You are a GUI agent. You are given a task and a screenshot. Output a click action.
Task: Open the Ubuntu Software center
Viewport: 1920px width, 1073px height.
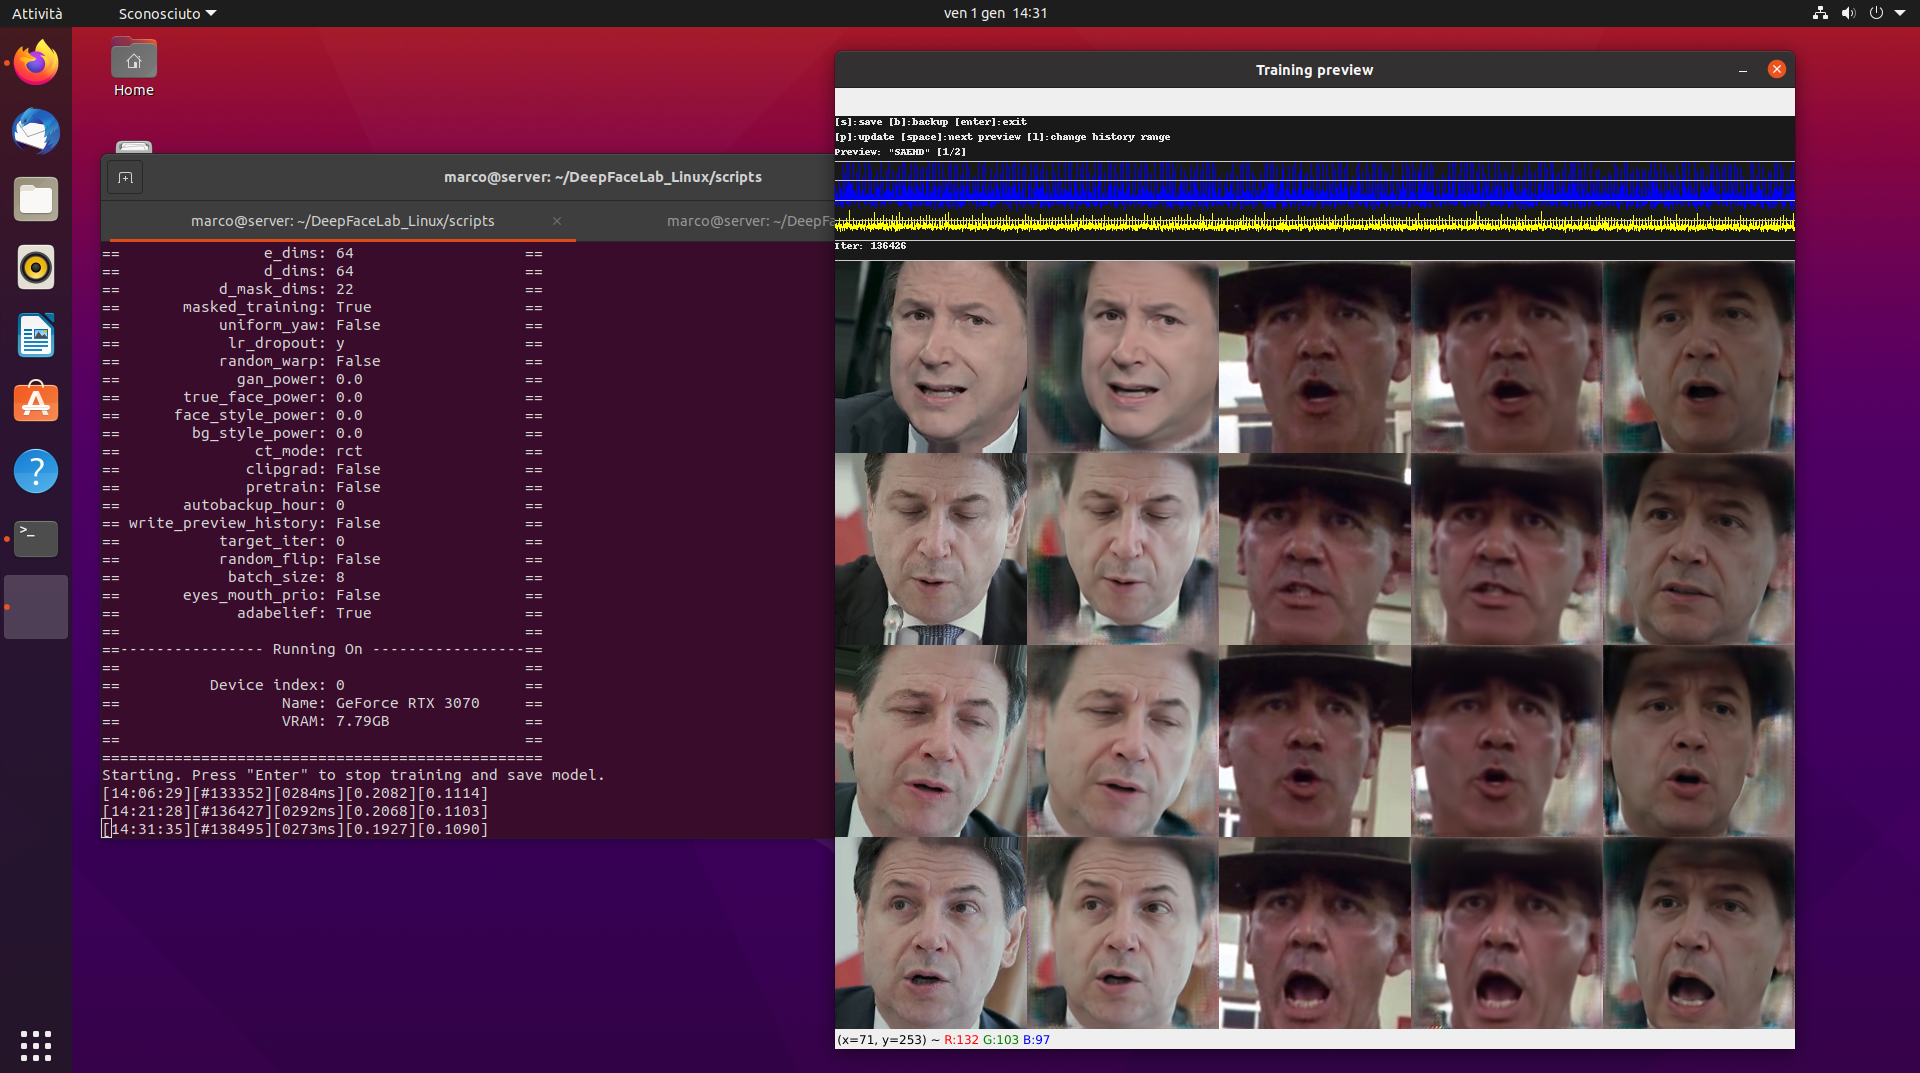[35, 402]
